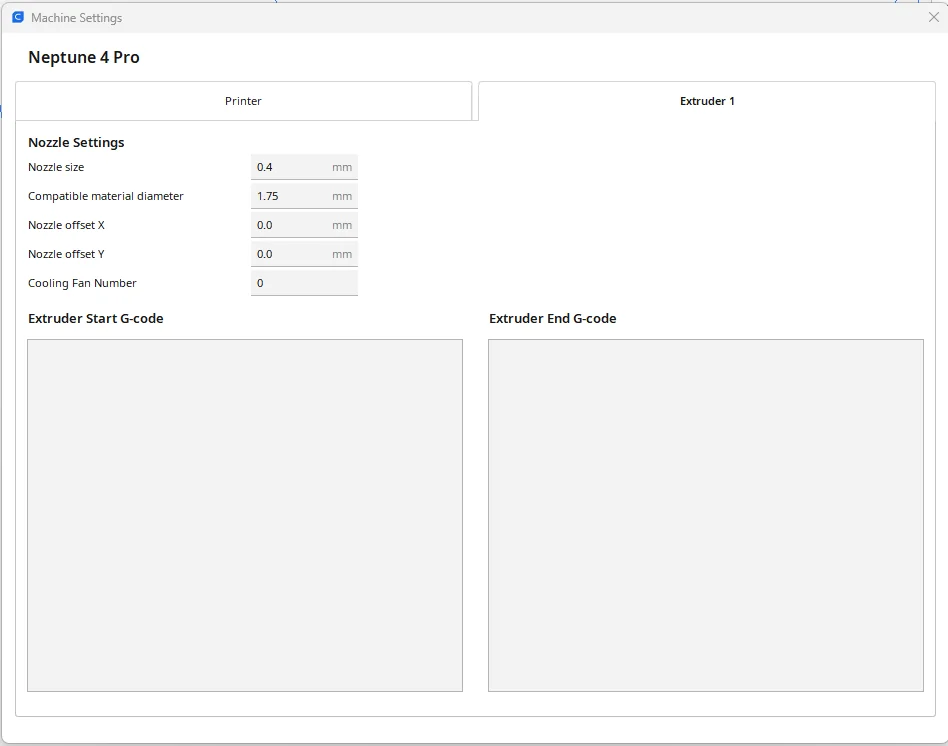The height and width of the screenshot is (746, 948).
Task: Edit the Compatible material diameter field
Action: tap(304, 196)
